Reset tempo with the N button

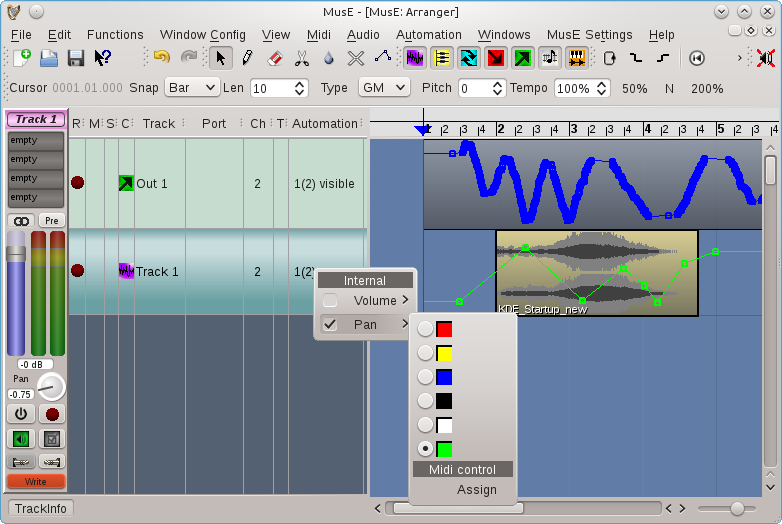coord(669,88)
